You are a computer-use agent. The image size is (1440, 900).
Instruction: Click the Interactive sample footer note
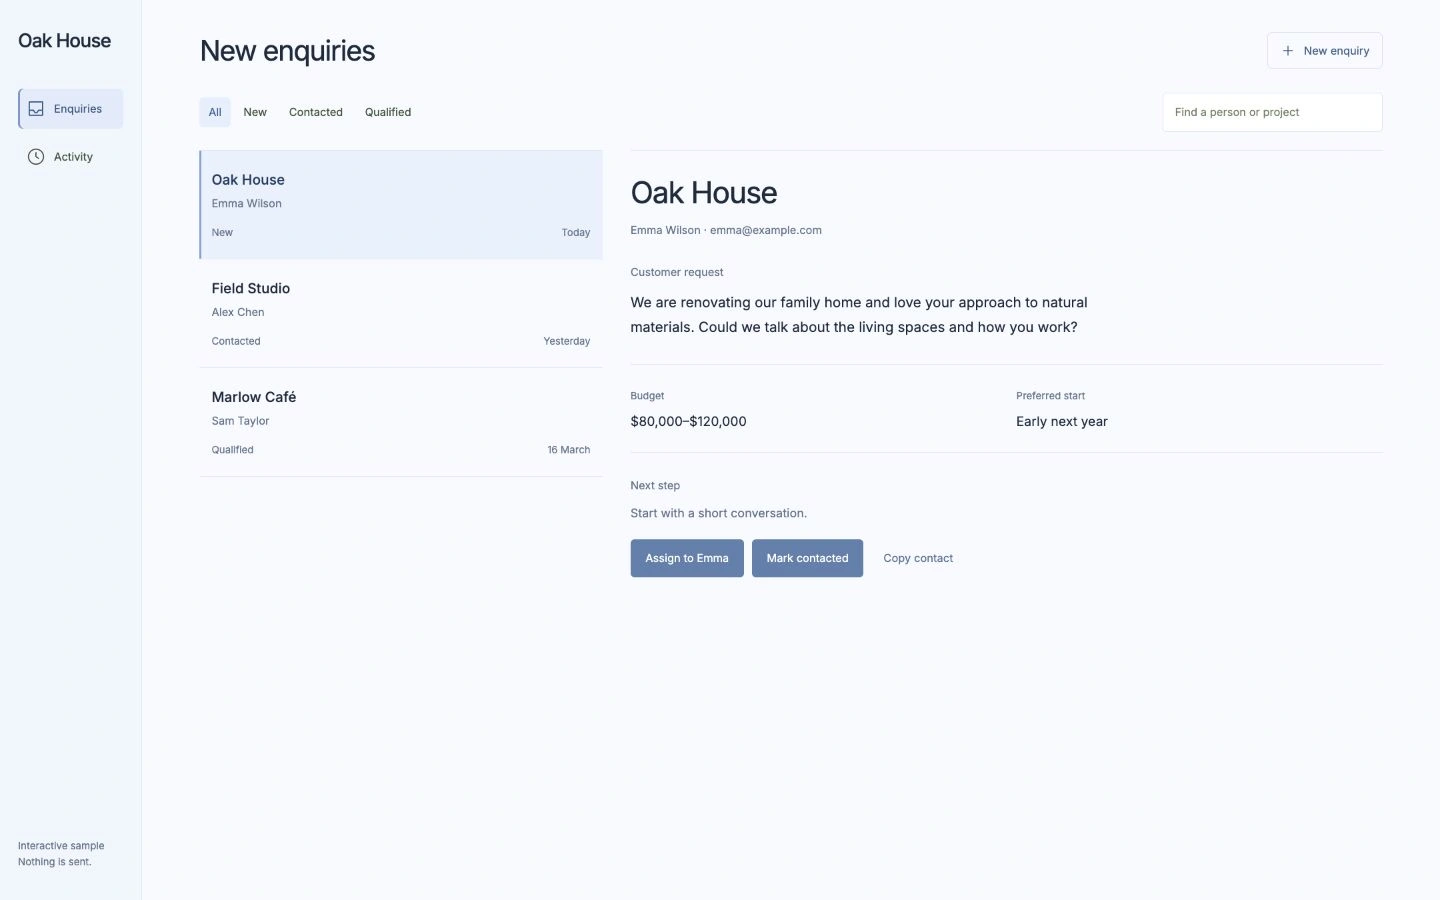click(x=61, y=846)
